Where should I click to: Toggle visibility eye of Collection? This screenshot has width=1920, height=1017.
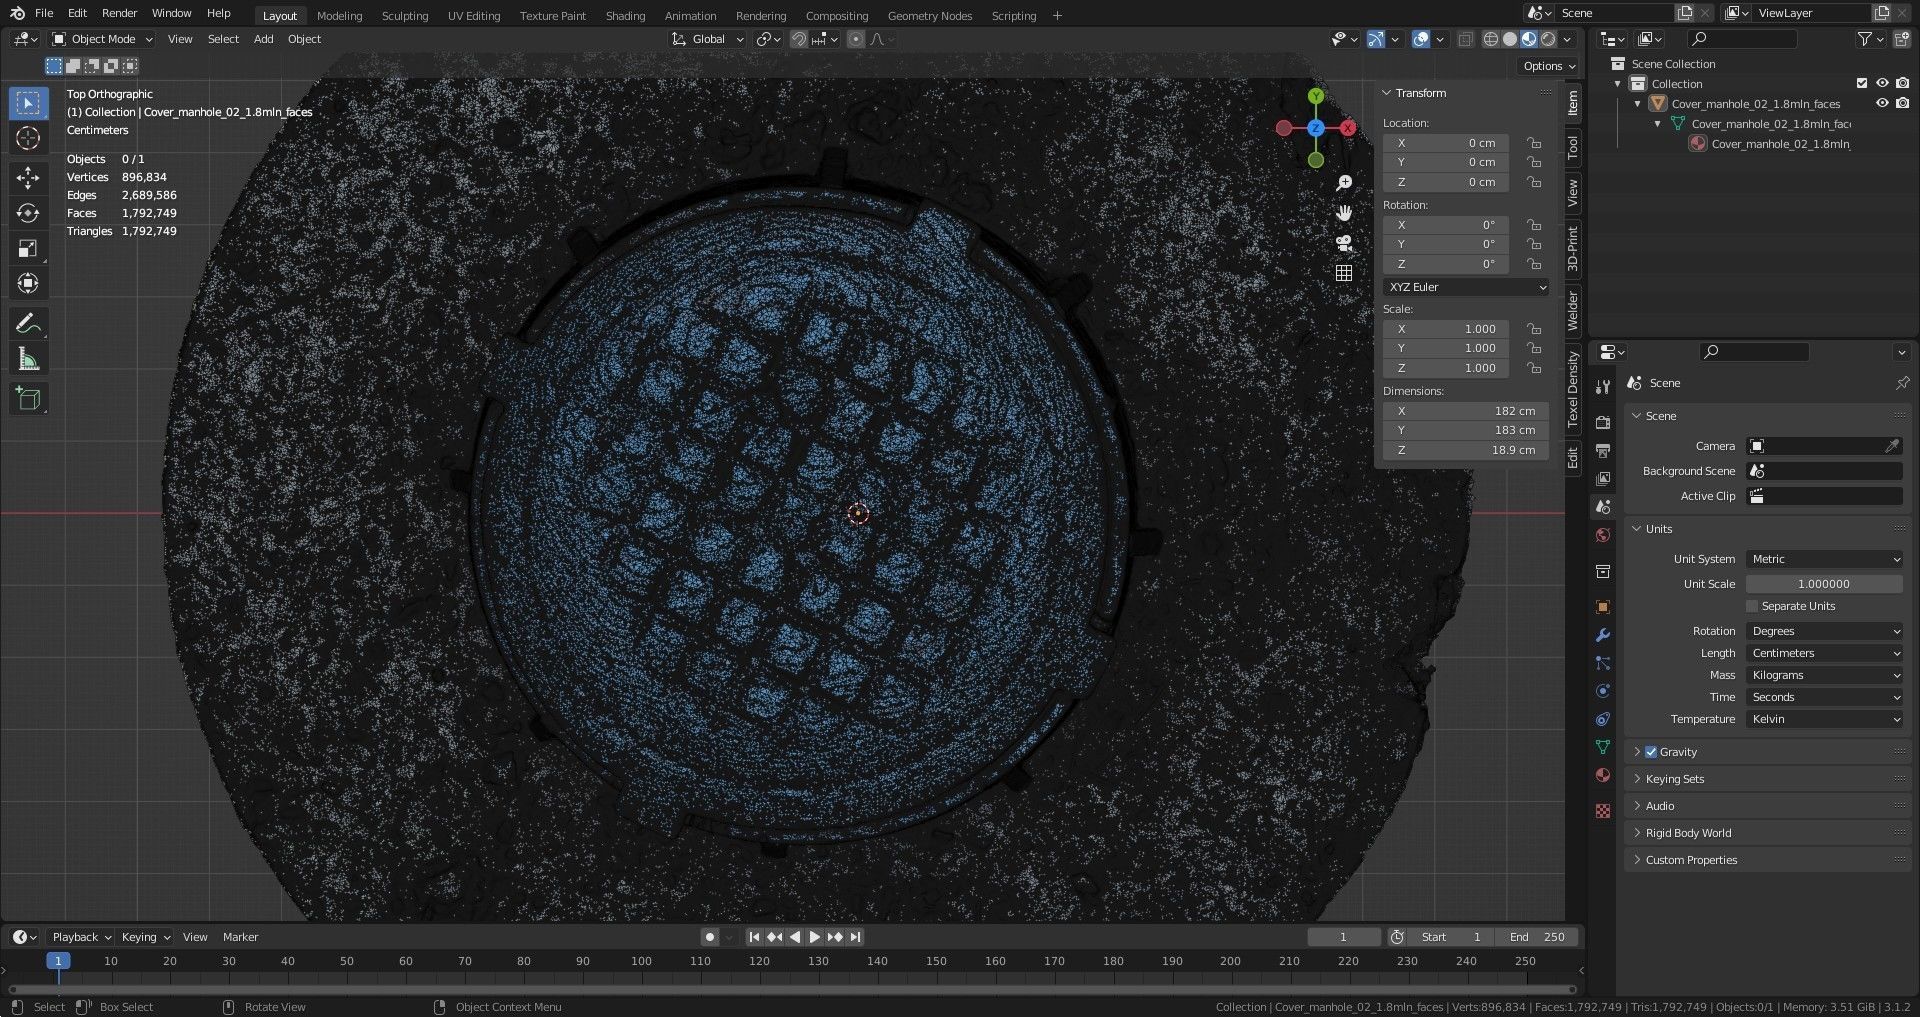click(1882, 84)
